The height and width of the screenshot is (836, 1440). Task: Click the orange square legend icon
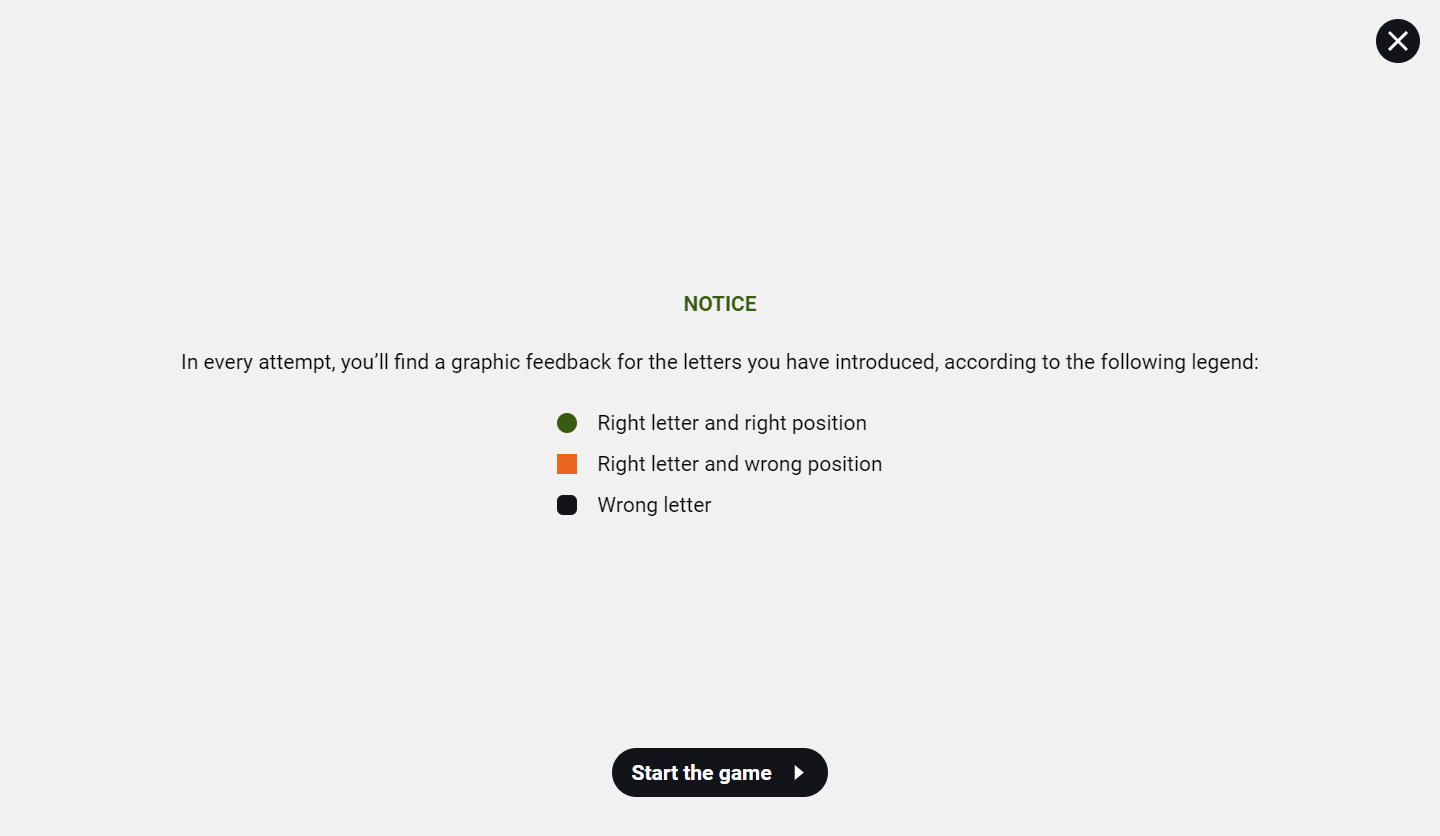coord(567,464)
